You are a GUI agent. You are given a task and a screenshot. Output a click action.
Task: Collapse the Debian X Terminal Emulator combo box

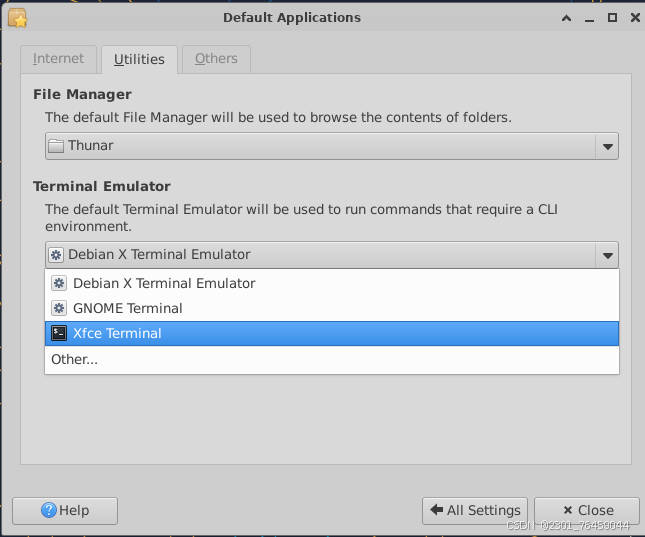click(x=332, y=255)
